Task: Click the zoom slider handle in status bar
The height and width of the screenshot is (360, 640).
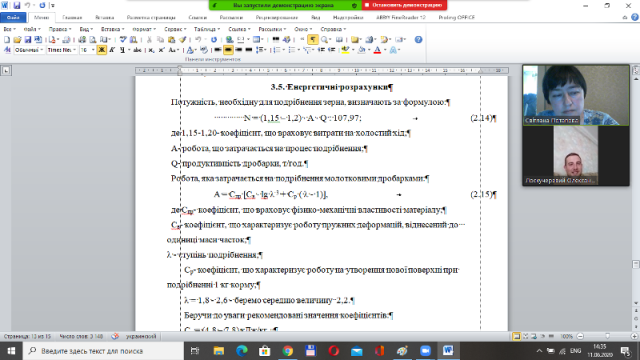Action: click(607, 336)
